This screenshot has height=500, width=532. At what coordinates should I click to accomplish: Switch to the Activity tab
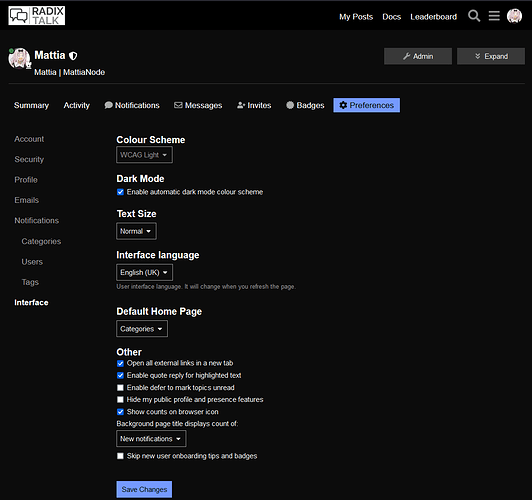pos(76,105)
